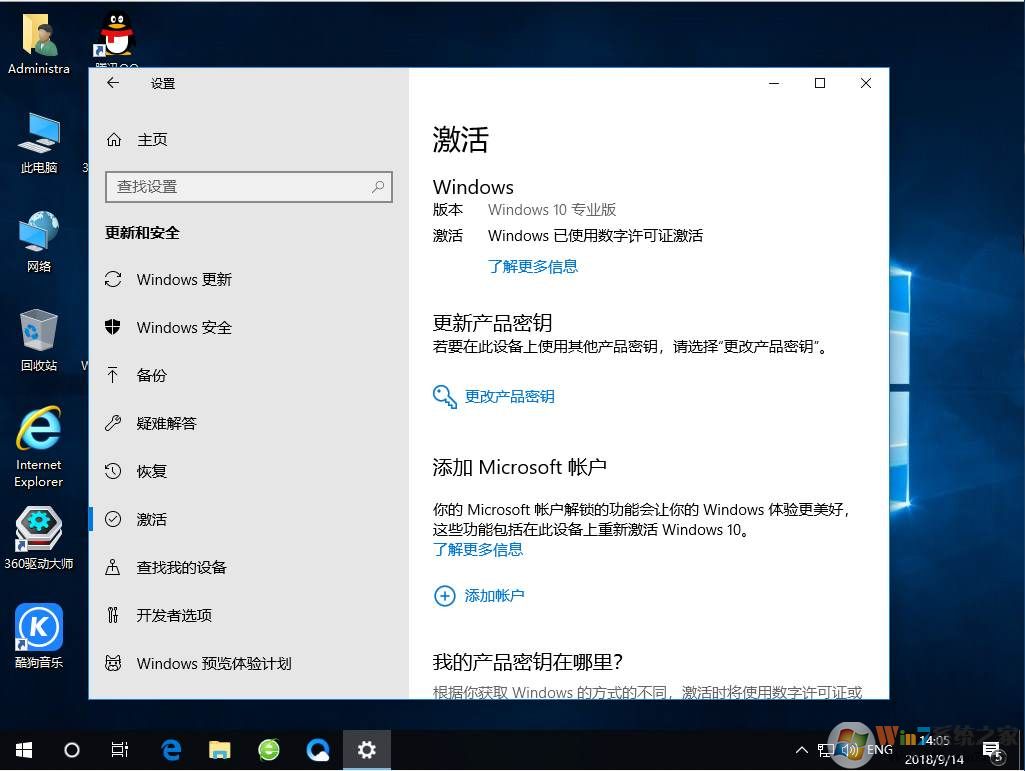Open Windows 更新 section
The width and height of the screenshot is (1025, 771).
click(x=184, y=279)
